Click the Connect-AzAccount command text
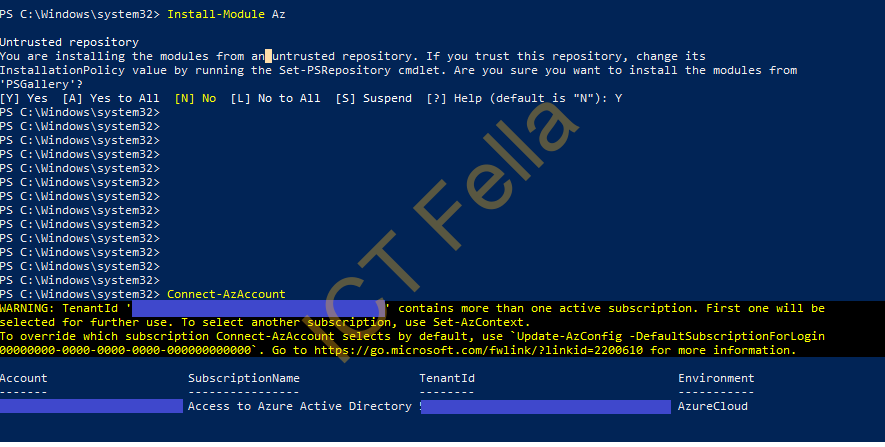Screen dimensions: 885x447 [226, 294]
